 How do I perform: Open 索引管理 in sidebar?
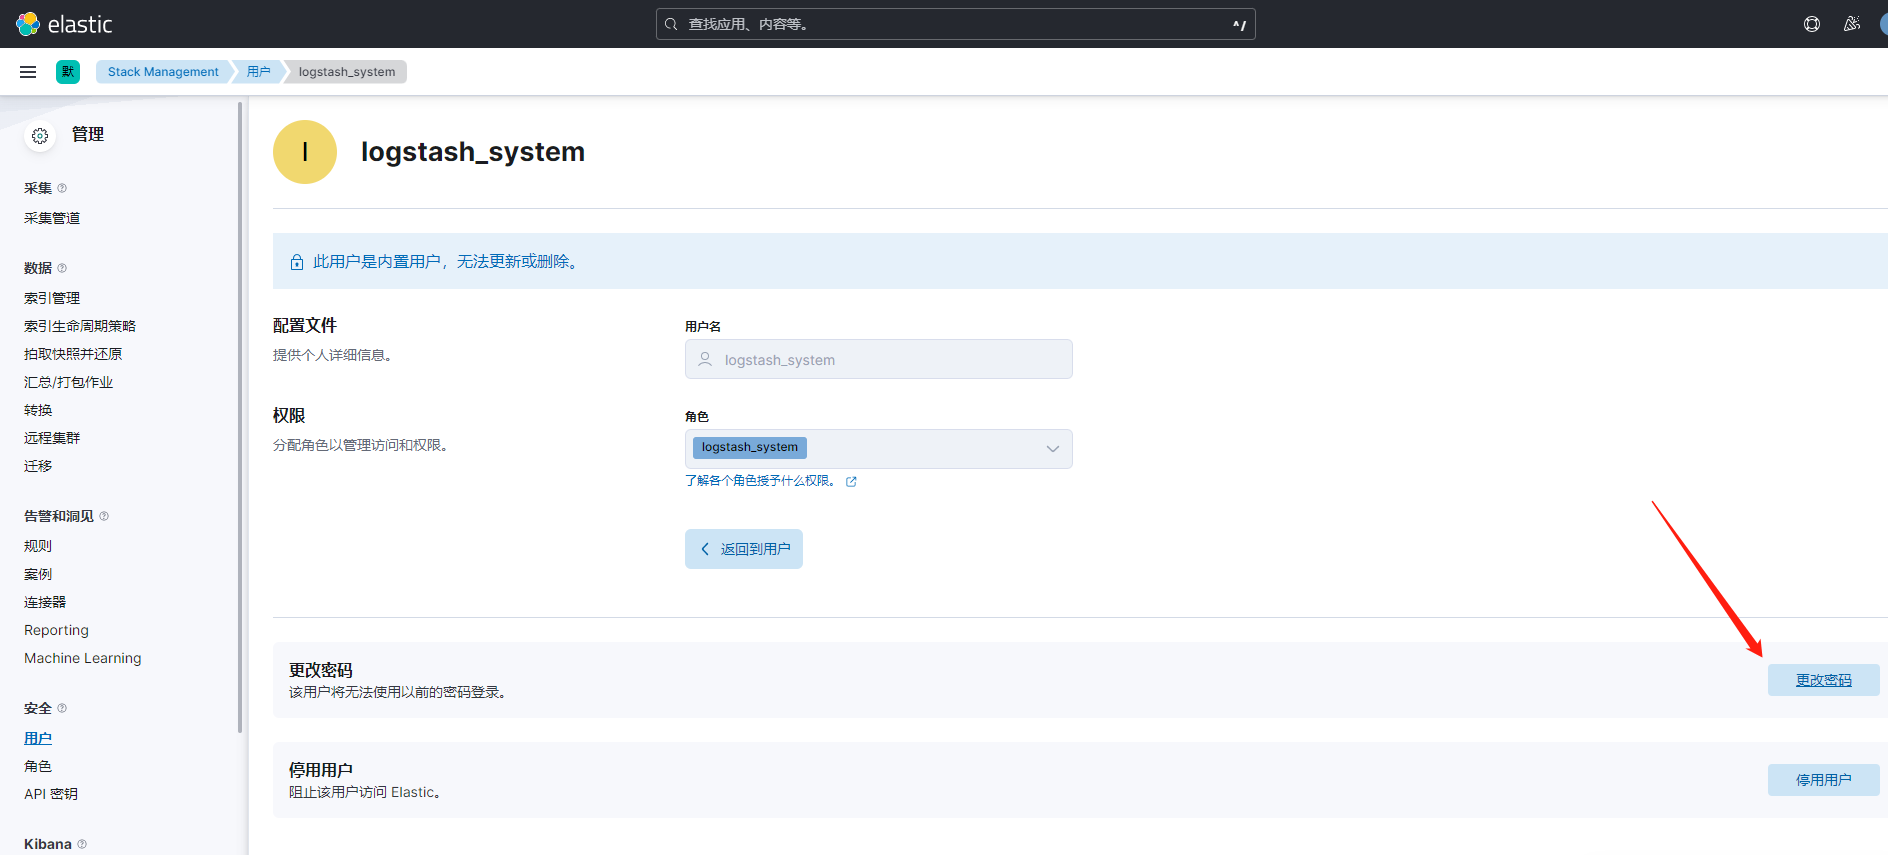pyautogui.click(x=52, y=298)
